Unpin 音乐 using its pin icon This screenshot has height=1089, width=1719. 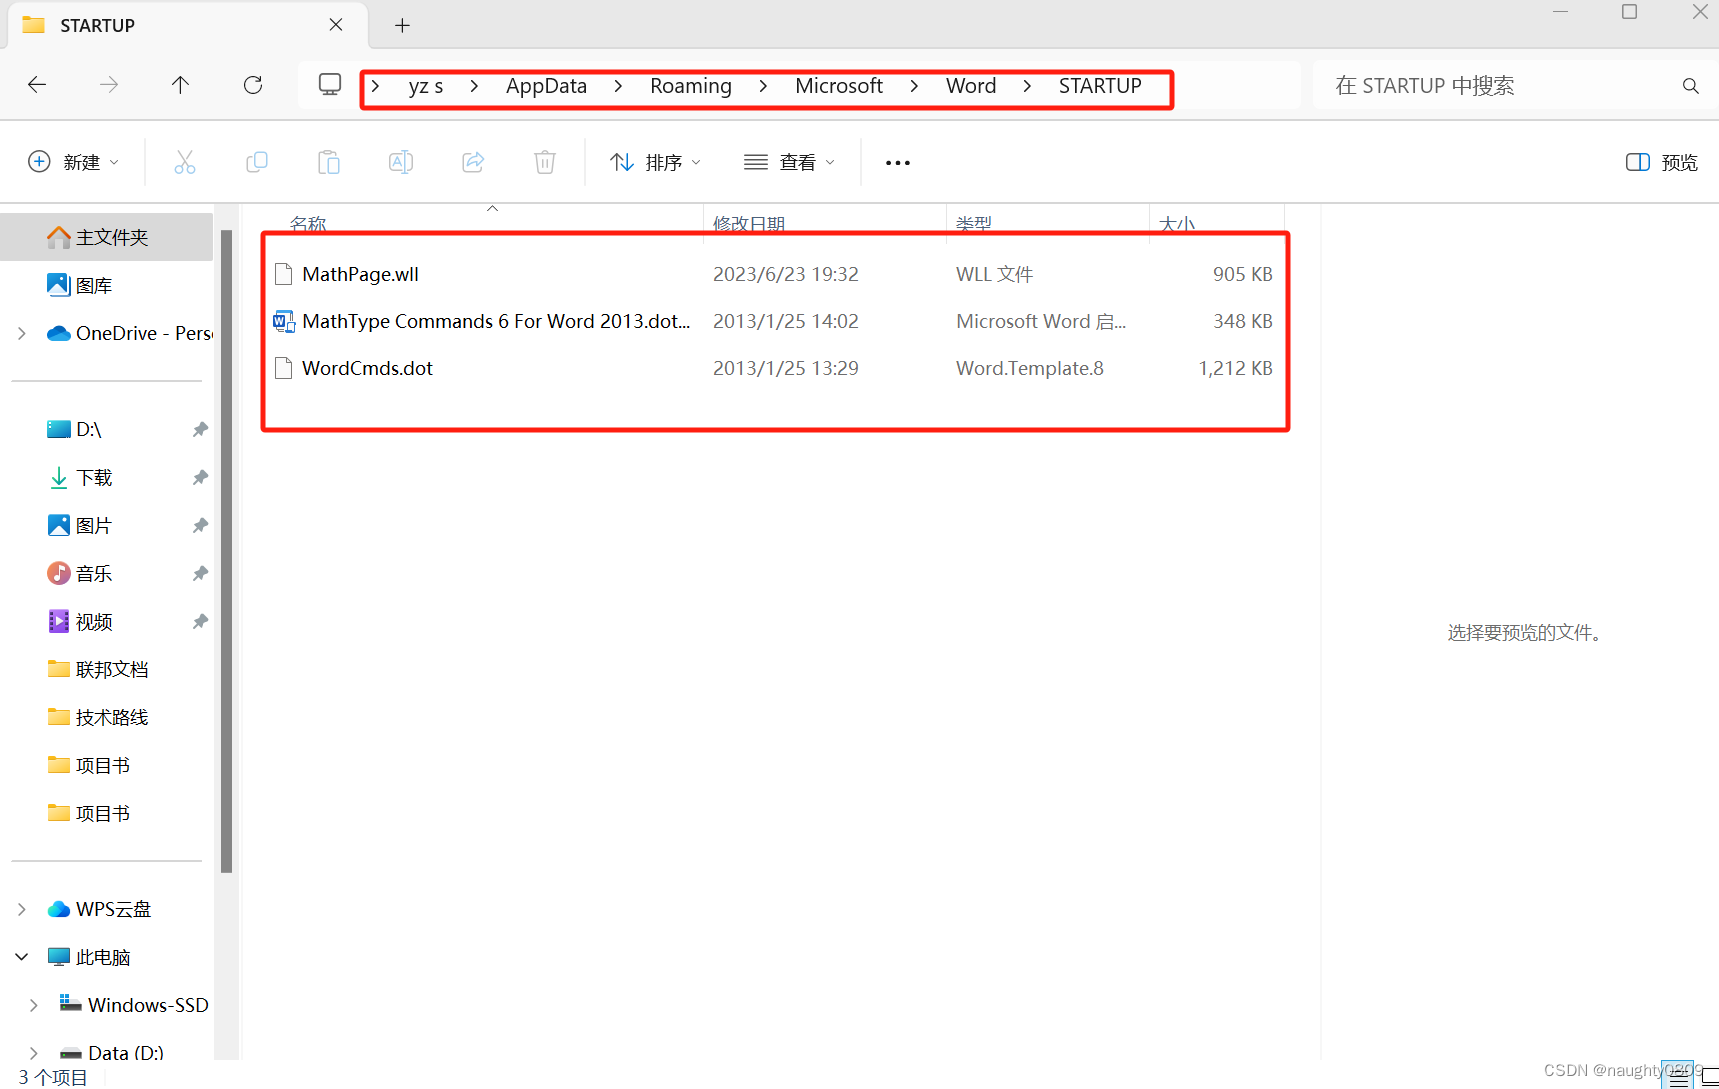[200, 573]
